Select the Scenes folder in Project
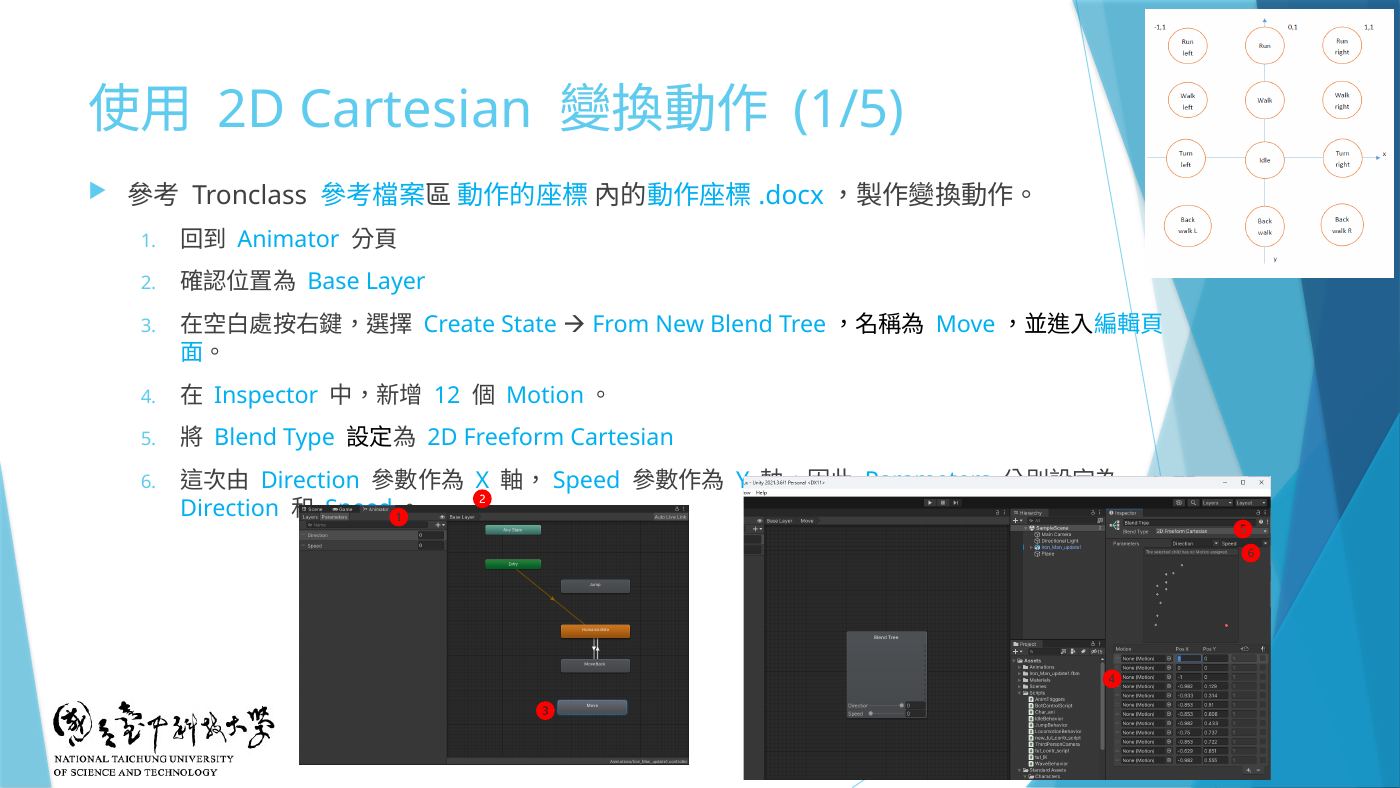 click(1035, 687)
